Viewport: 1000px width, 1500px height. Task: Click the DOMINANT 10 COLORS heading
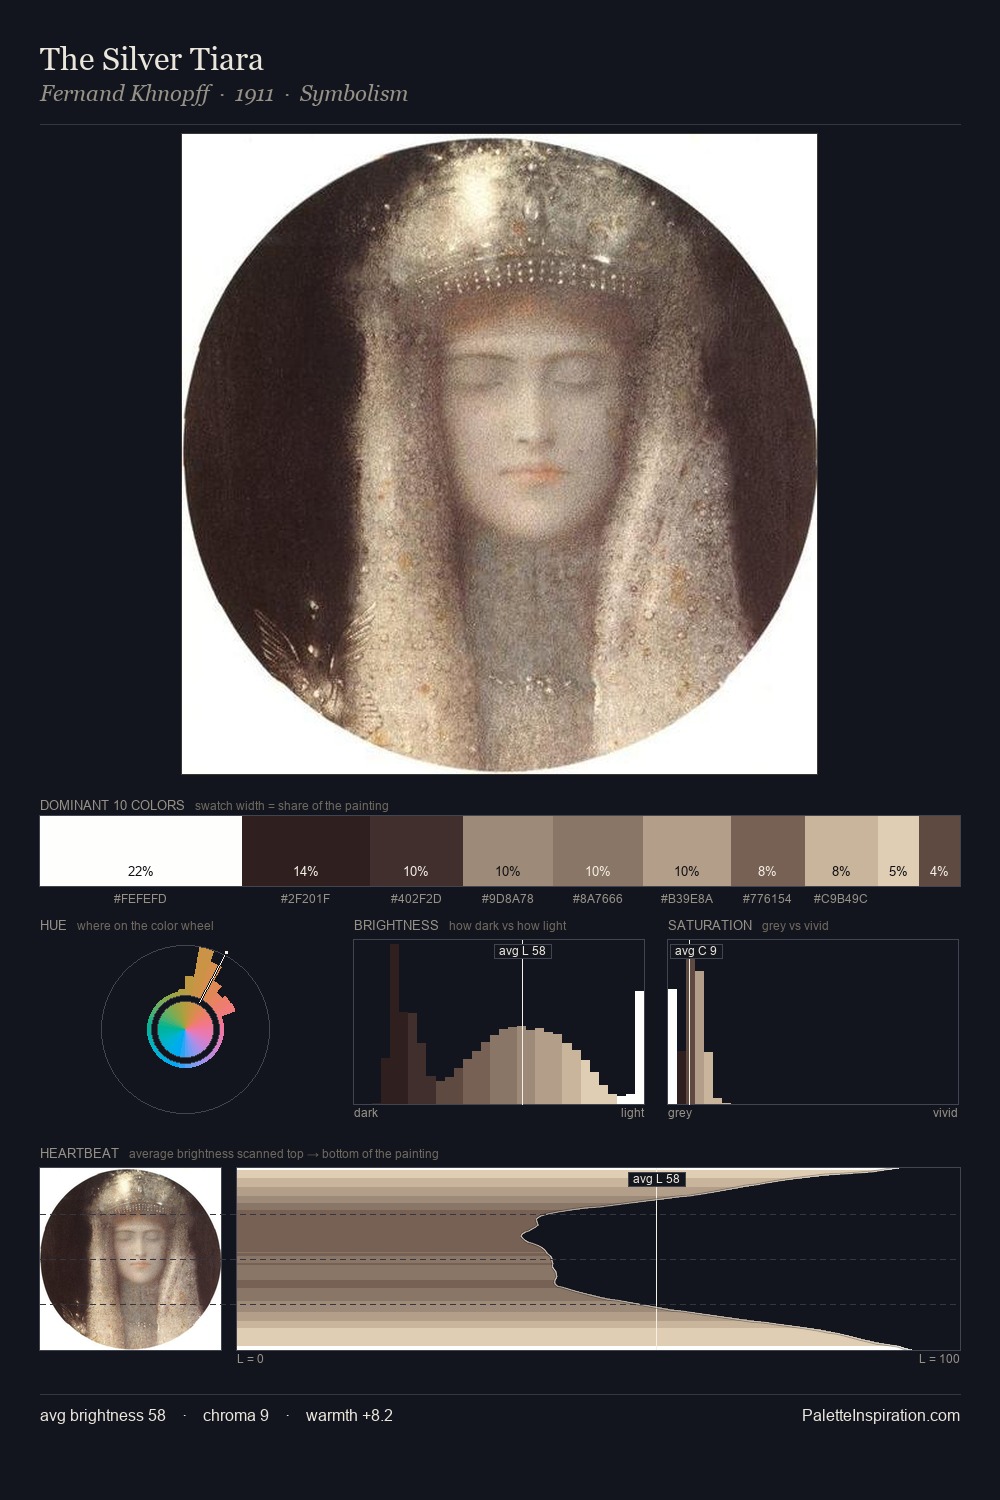coord(112,805)
